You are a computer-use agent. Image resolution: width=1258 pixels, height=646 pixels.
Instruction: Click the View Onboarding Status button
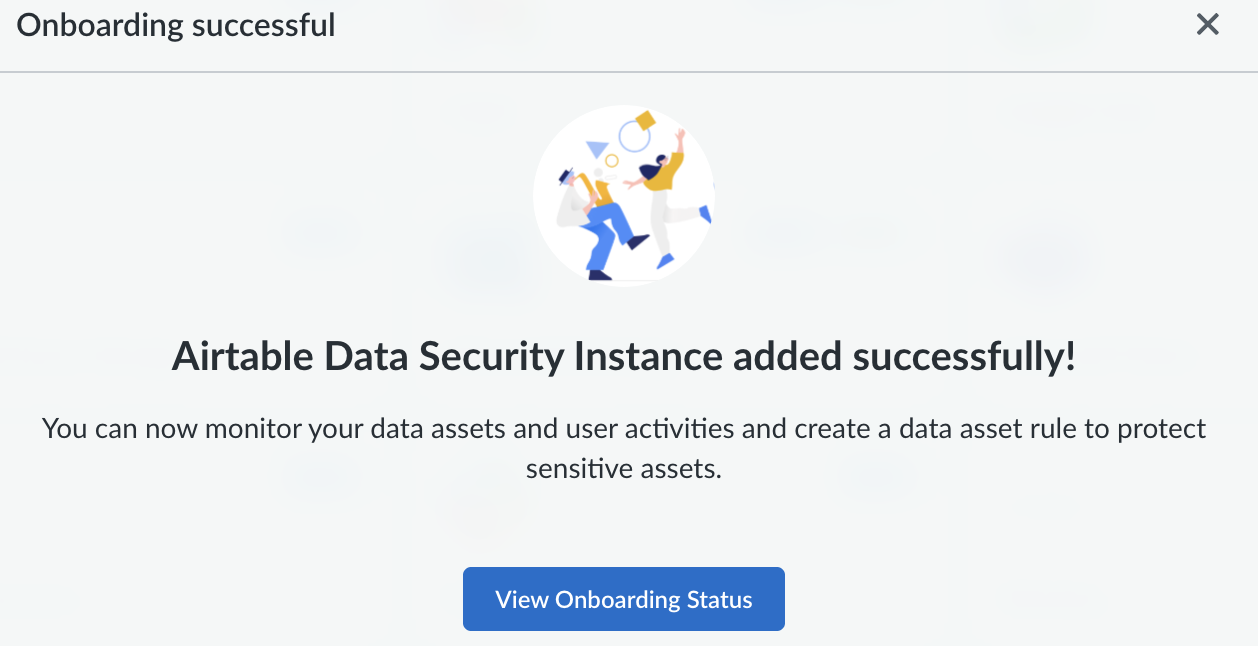click(623, 600)
